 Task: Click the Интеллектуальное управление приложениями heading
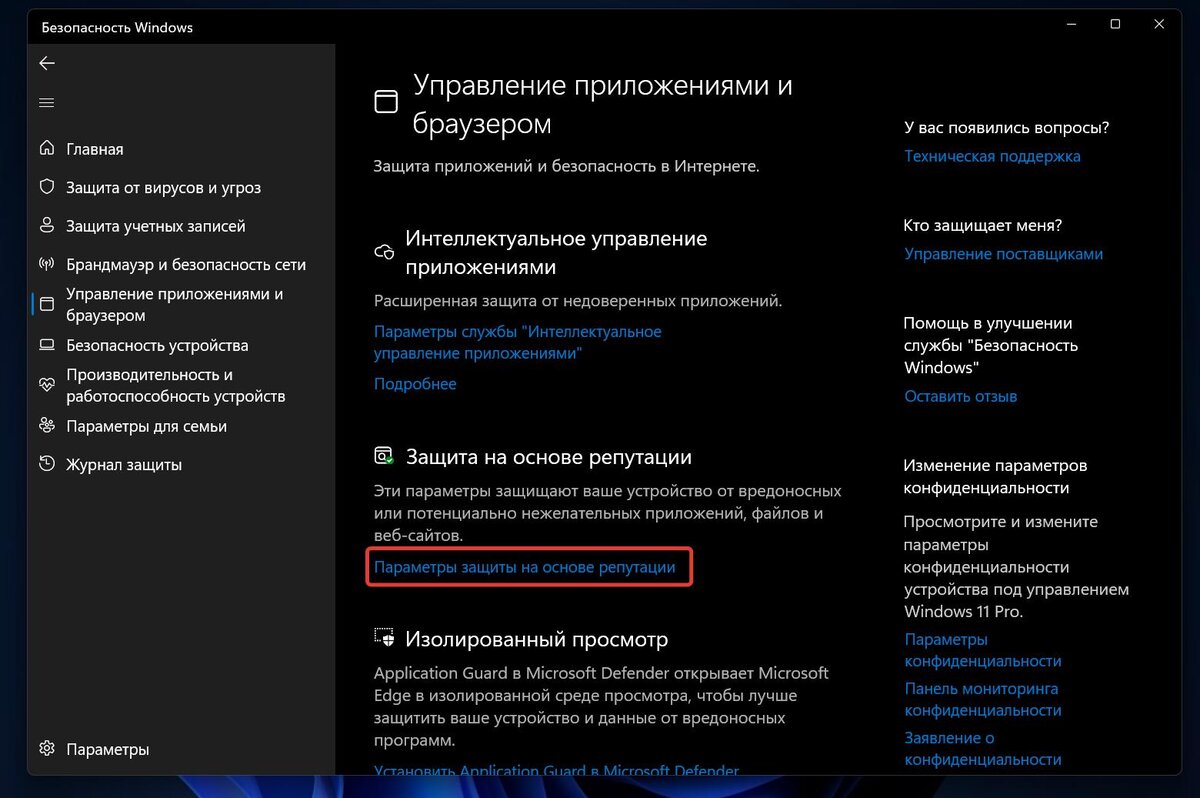[x=556, y=253]
